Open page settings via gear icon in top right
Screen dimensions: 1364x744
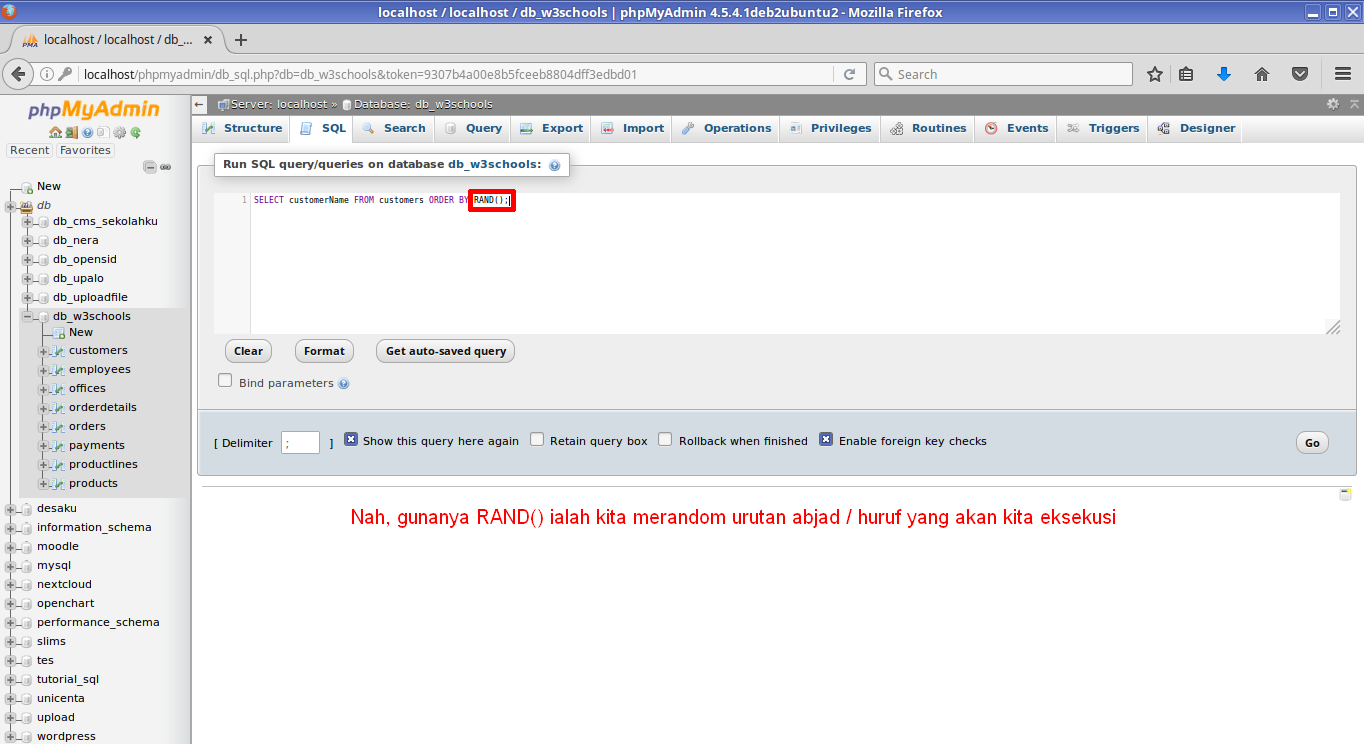click(1332, 103)
